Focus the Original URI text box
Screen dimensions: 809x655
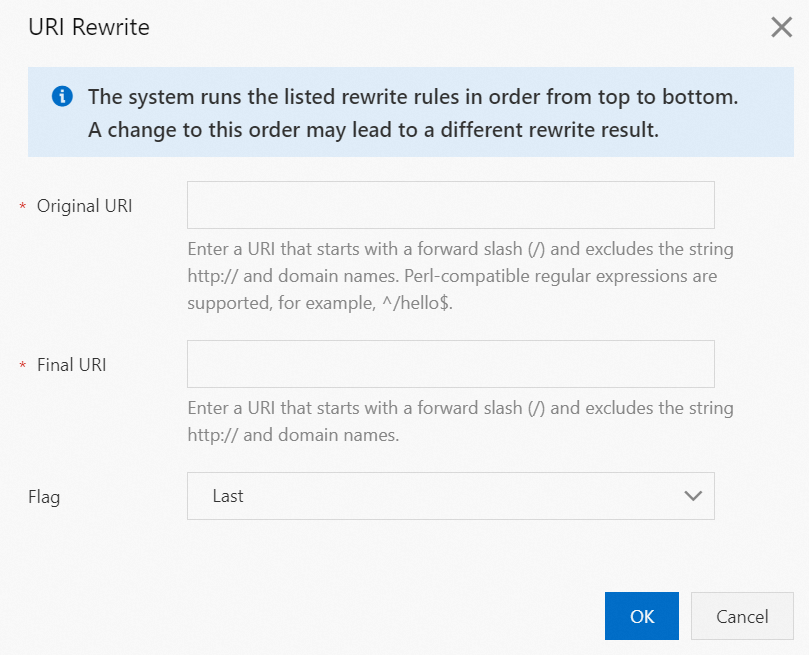click(x=450, y=205)
